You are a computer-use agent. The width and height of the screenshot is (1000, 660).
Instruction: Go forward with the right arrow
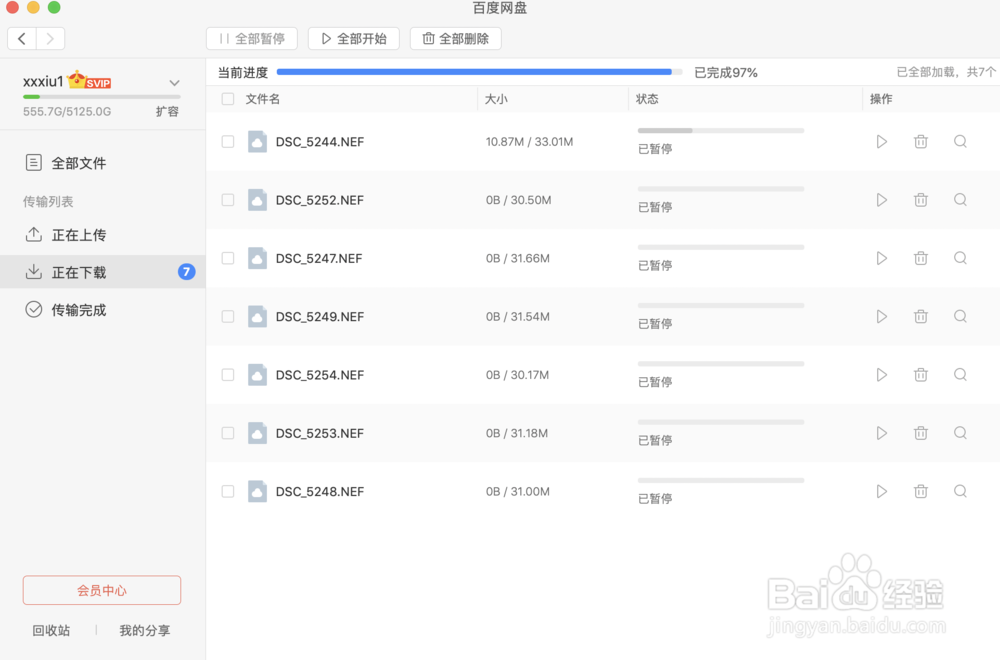pos(50,39)
